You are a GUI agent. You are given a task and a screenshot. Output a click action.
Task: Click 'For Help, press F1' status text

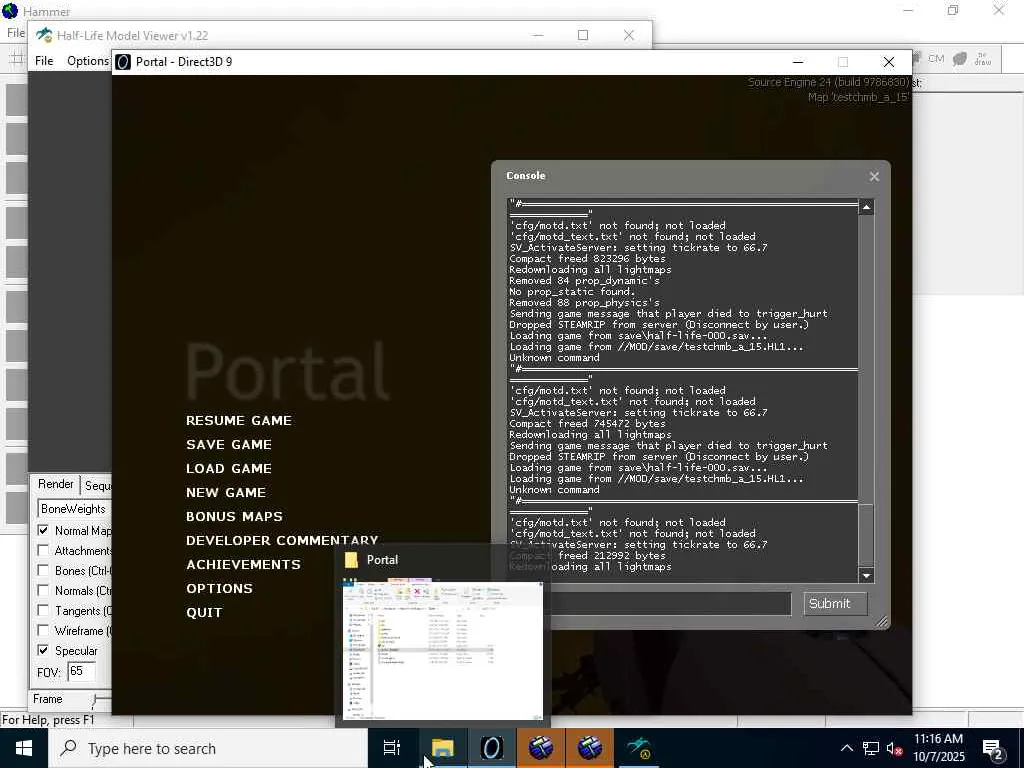(x=48, y=720)
